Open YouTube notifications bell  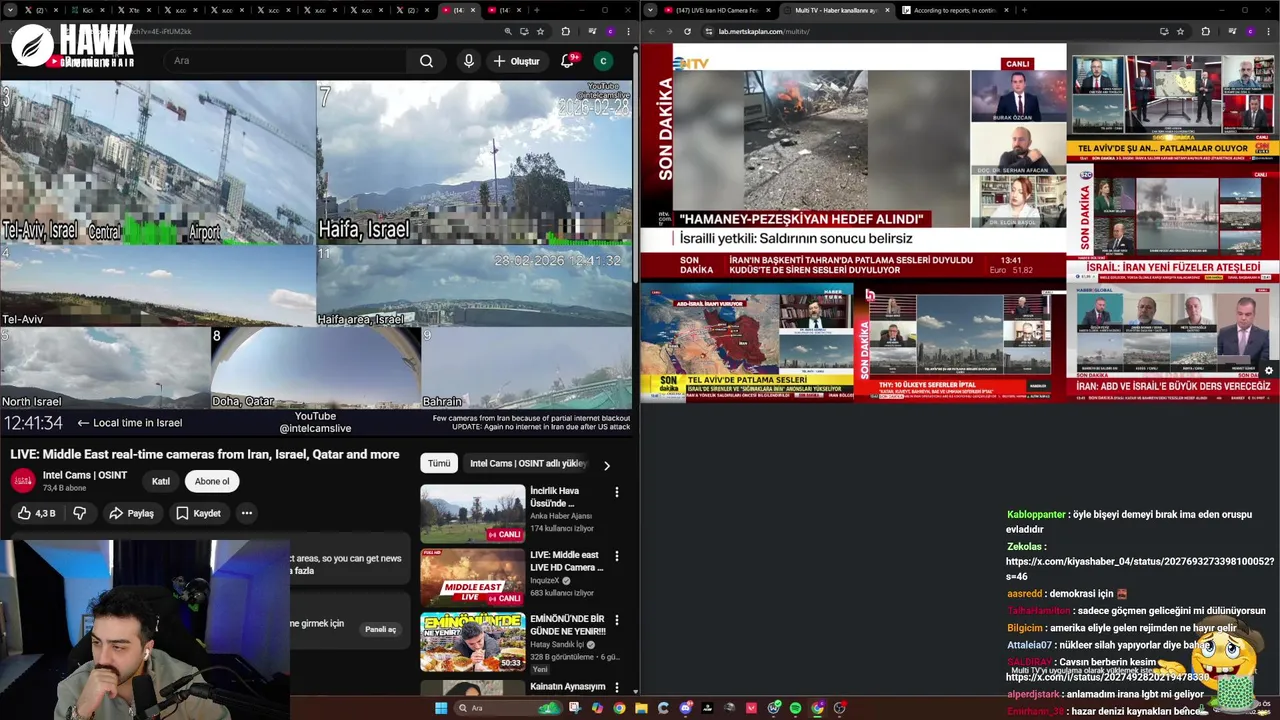[567, 61]
